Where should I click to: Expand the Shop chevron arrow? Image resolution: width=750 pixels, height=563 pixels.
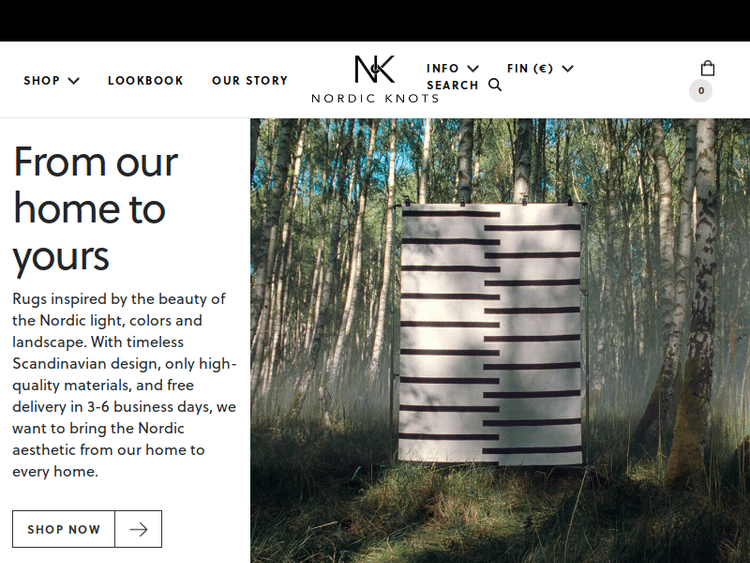coord(74,80)
